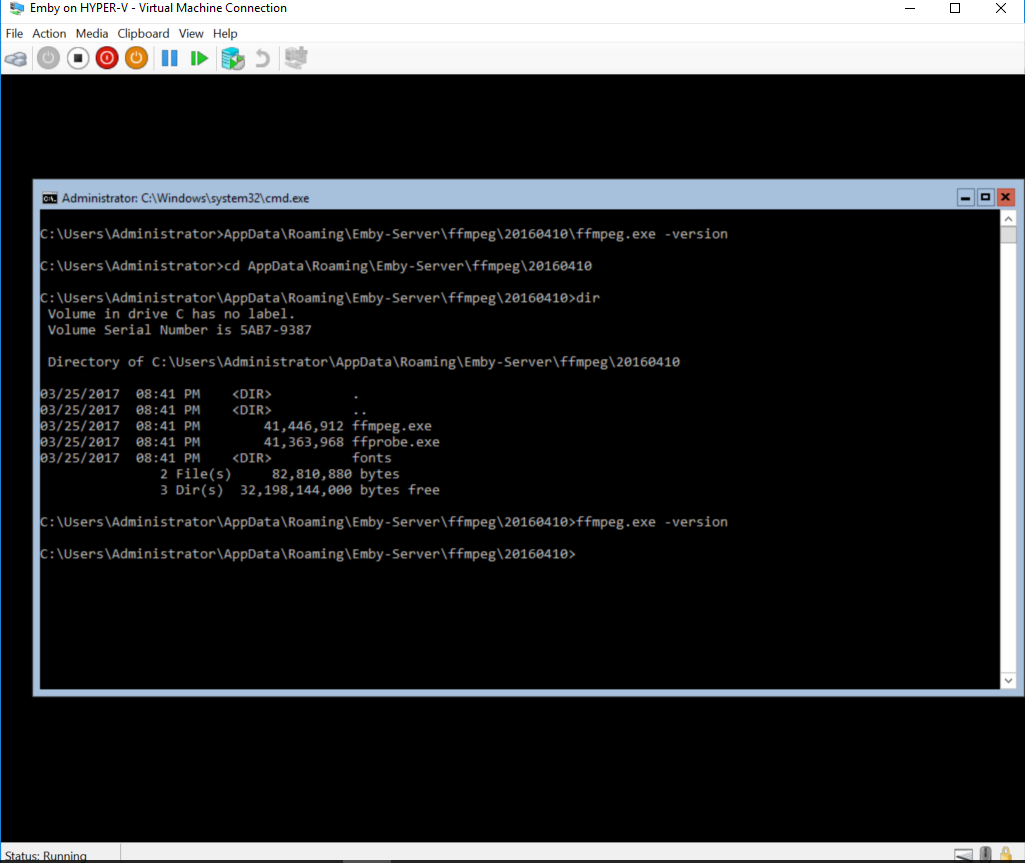Reset the VM with the green play icon
The height and width of the screenshot is (863, 1025).
(199, 58)
